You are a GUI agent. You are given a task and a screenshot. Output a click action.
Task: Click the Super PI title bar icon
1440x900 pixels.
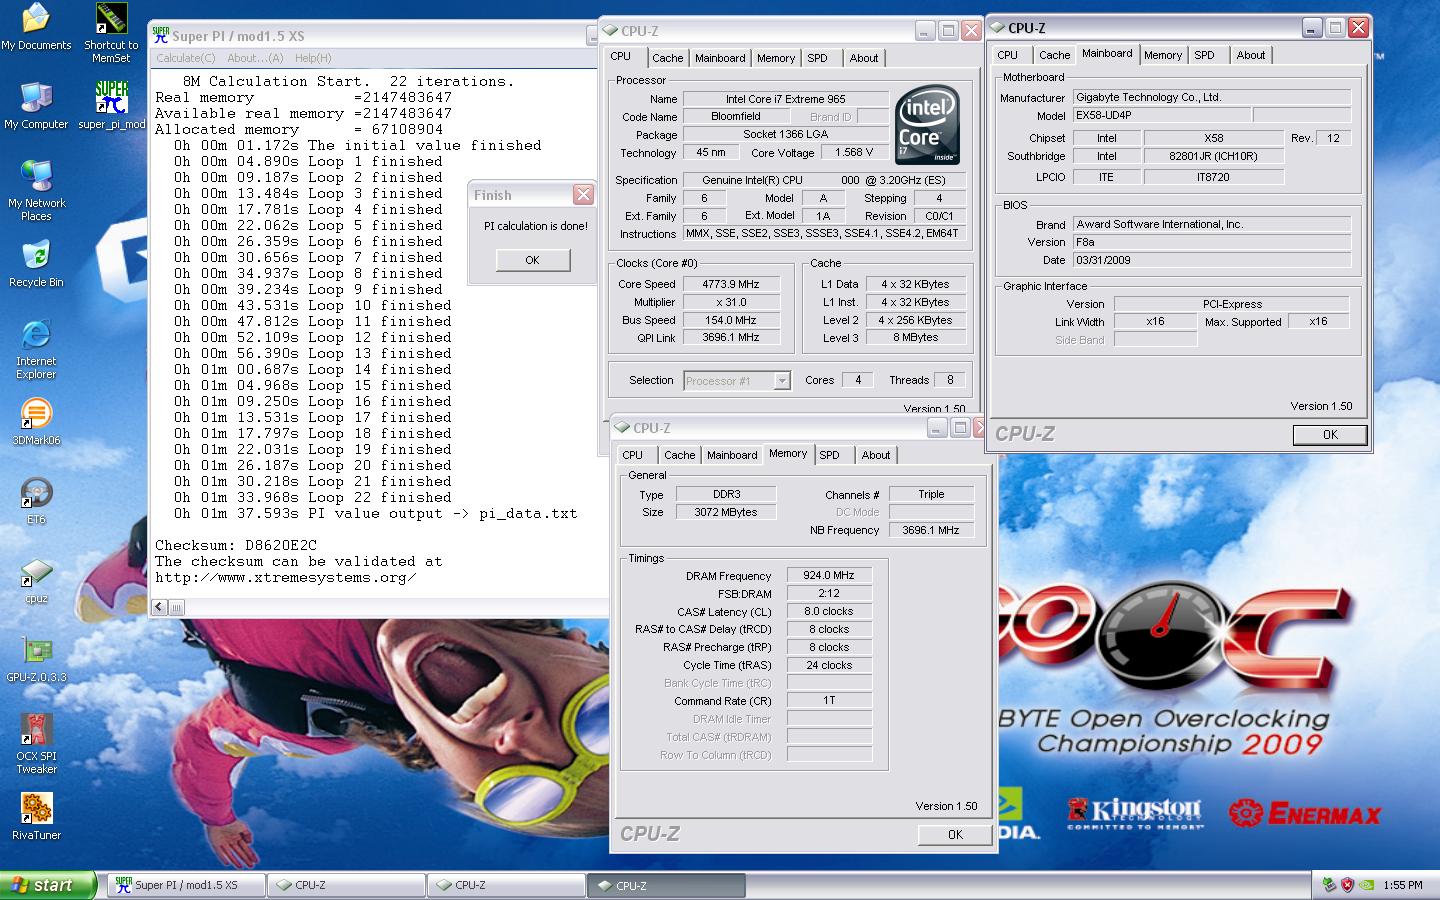pos(161,35)
